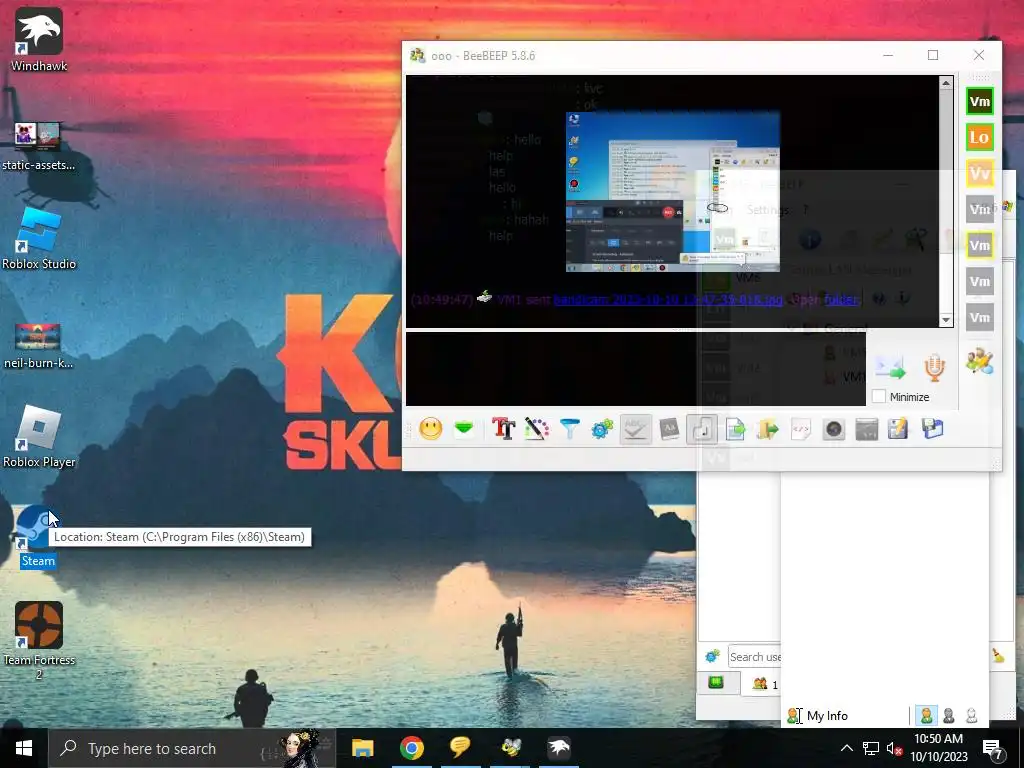1024x768 pixels.
Task: Click the muted volume tray icon
Action: 894,749
